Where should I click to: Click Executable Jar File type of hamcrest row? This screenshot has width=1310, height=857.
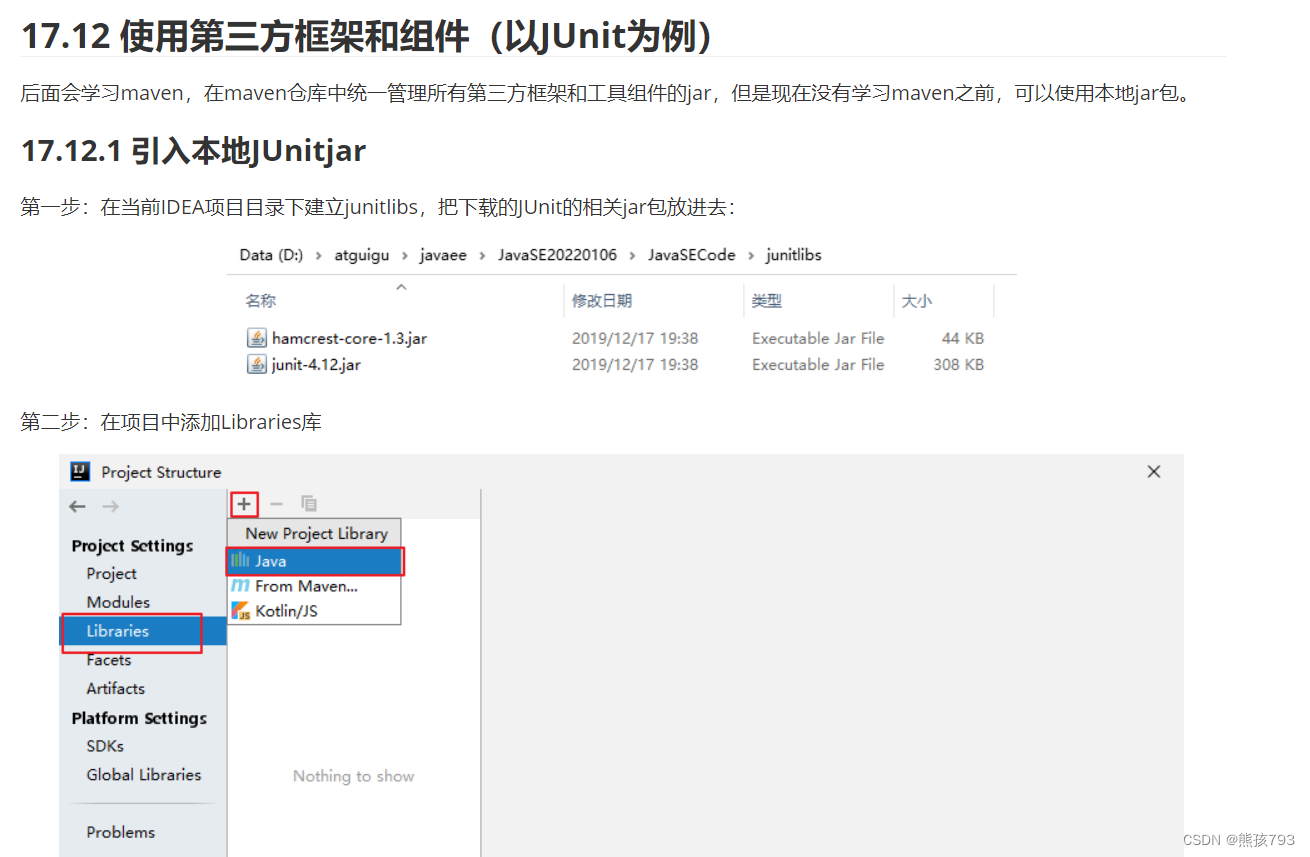pyautogui.click(x=818, y=338)
